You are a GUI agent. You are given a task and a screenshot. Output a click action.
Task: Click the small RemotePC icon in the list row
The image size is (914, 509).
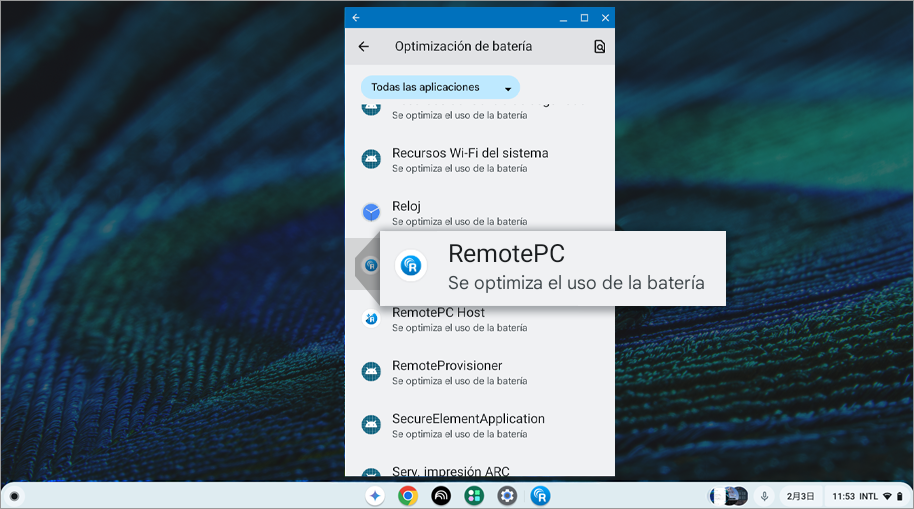pyautogui.click(x=371, y=266)
